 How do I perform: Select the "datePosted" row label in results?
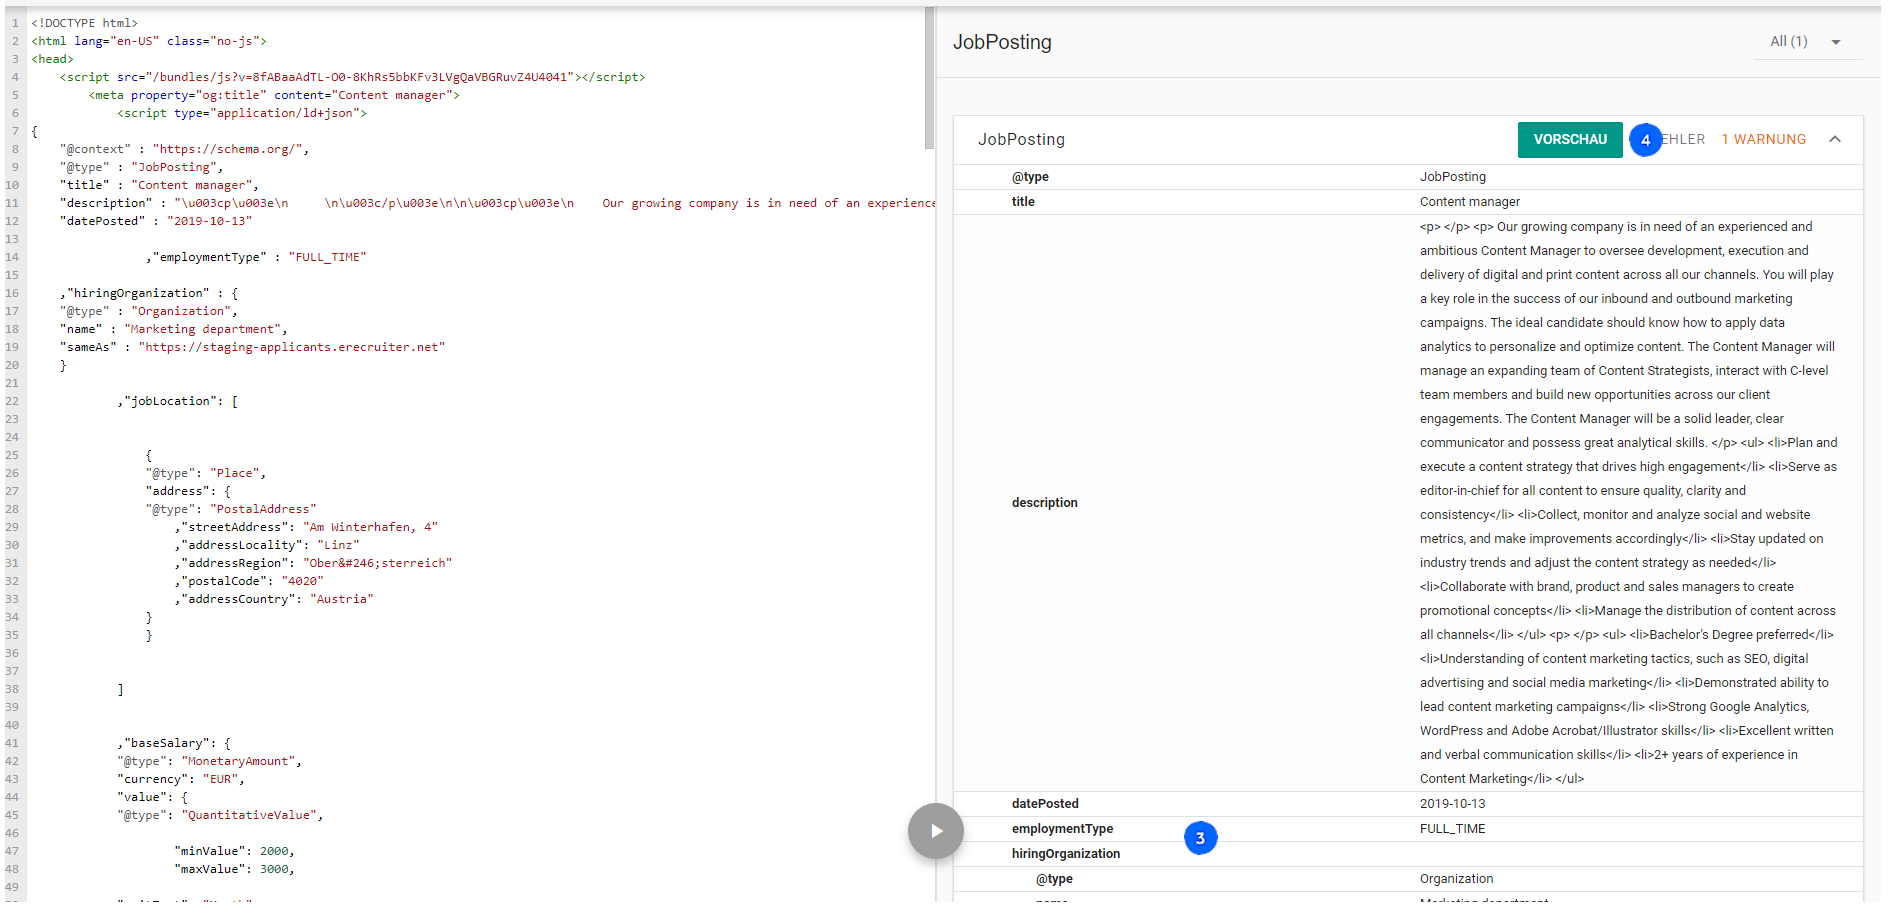[1045, 804]
